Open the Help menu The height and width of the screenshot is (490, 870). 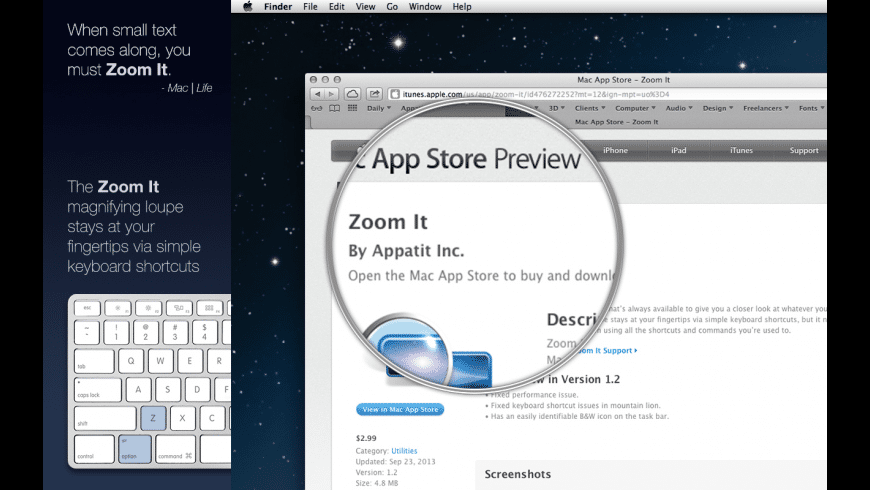(462, 7)
